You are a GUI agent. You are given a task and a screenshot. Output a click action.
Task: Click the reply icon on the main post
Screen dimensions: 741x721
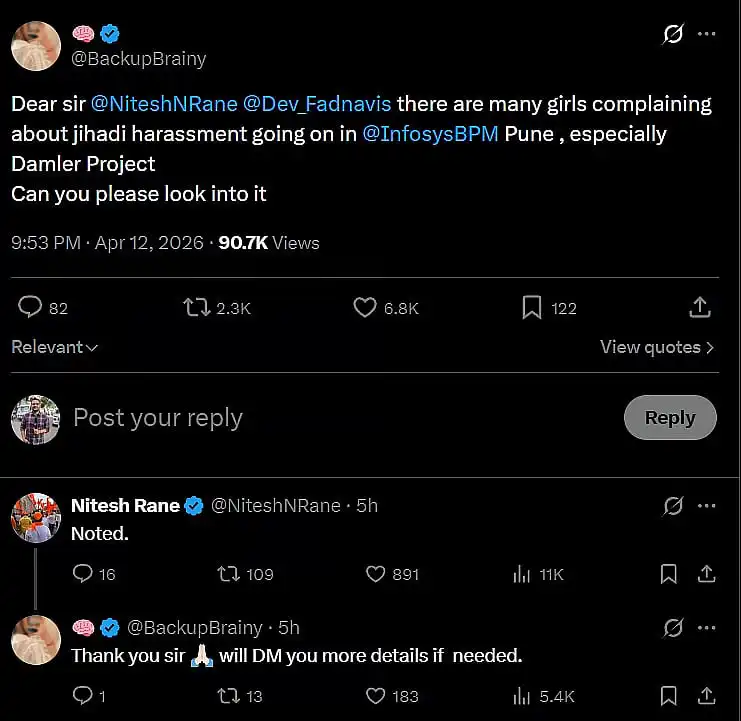coord(31,307)
